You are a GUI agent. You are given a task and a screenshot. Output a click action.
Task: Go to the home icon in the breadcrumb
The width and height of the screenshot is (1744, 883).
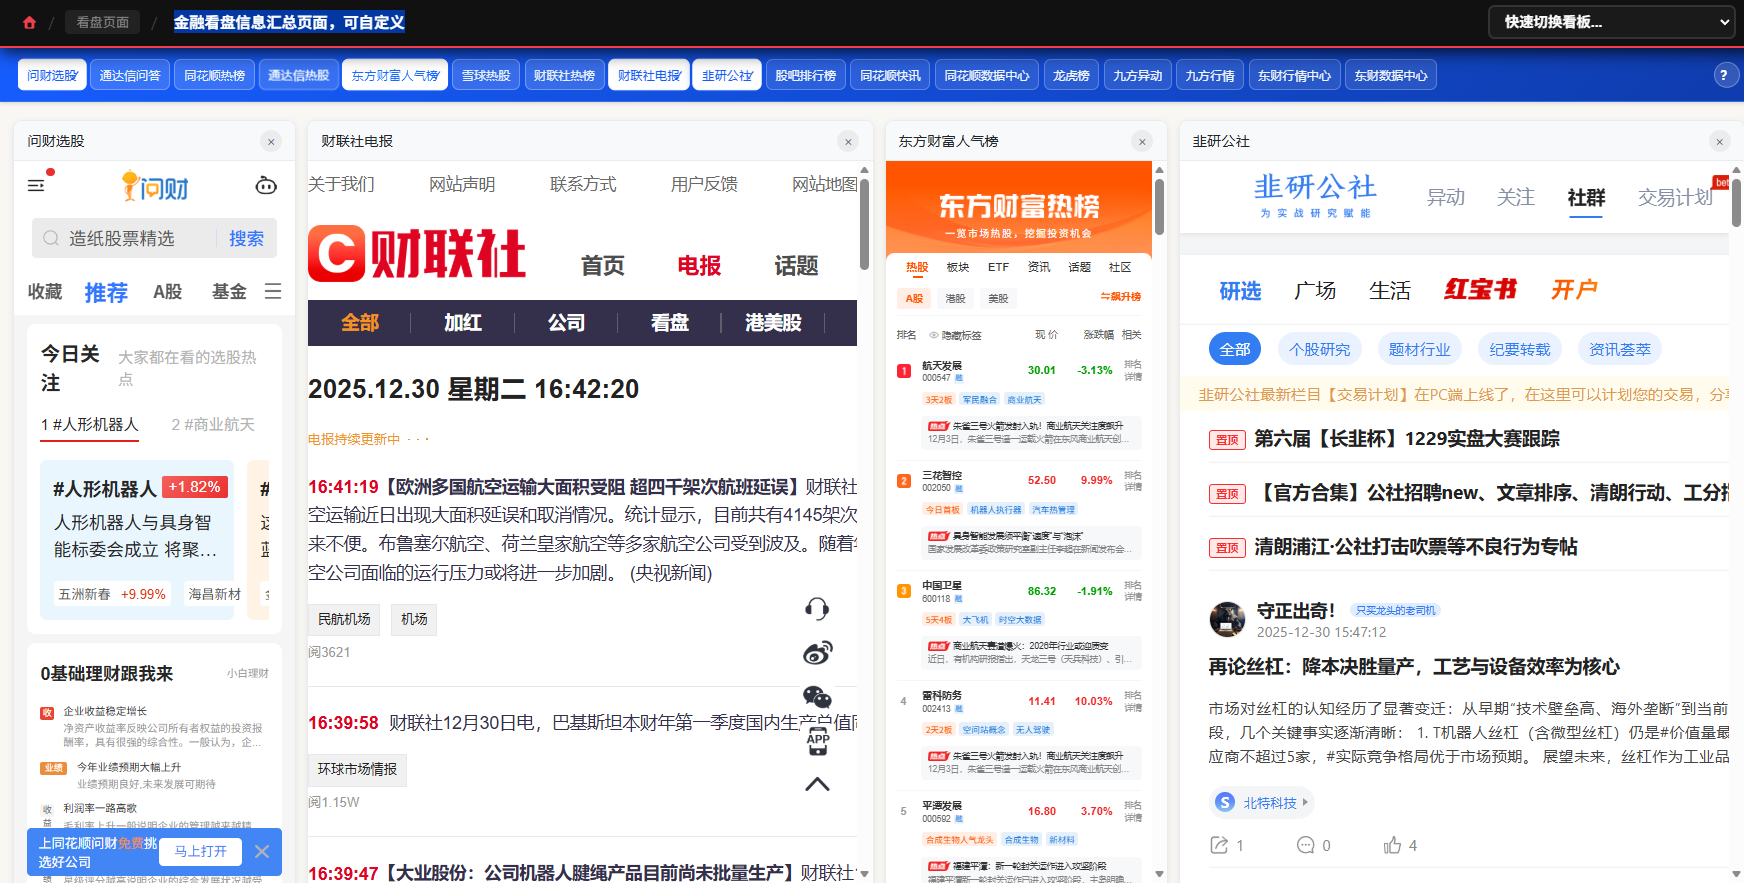pos(29,22)
